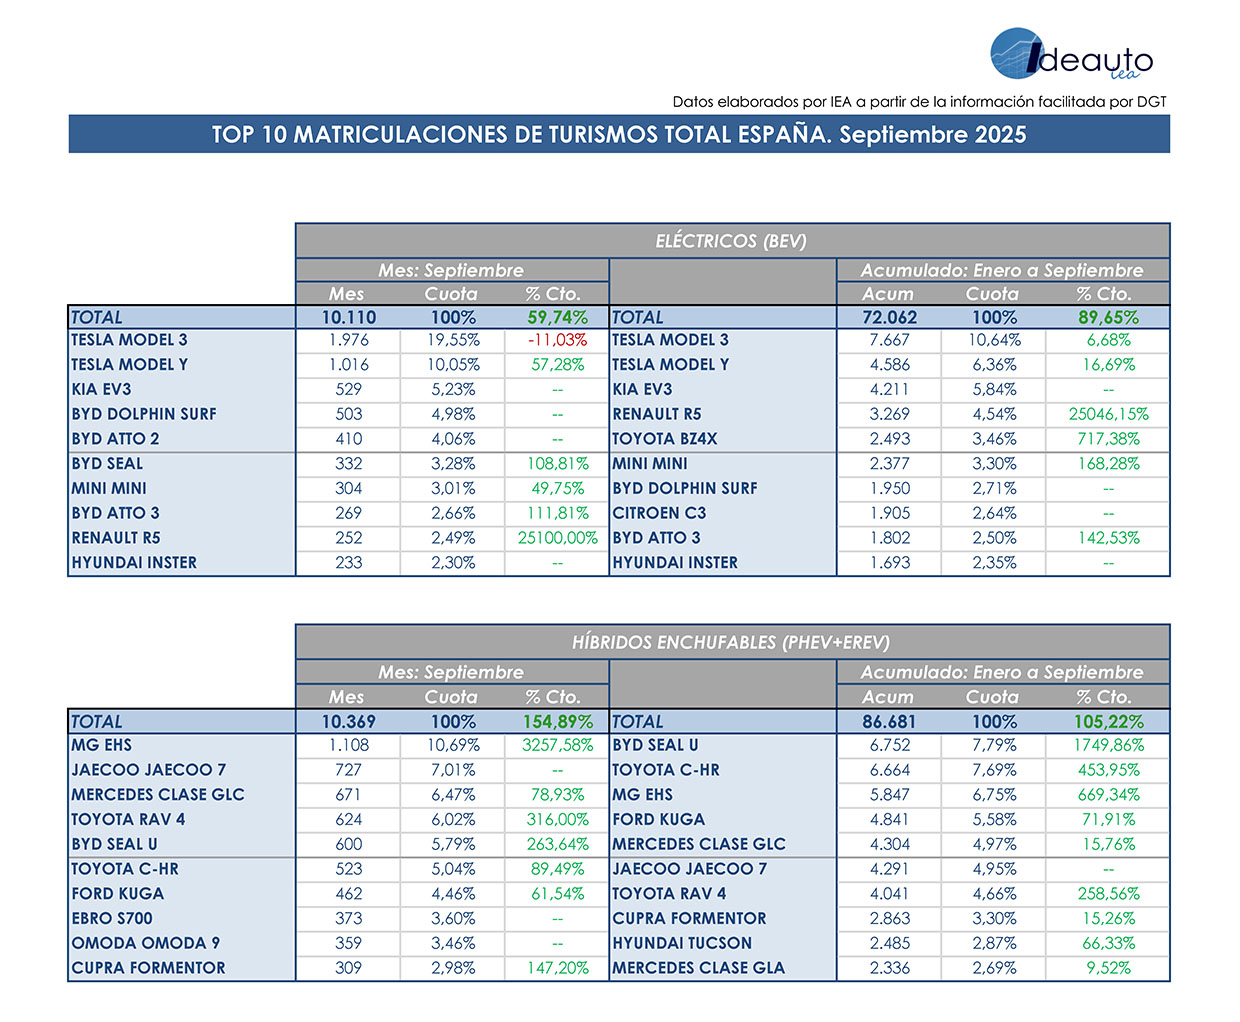Select MG EHS growth 3257,58%

(557, 745)
